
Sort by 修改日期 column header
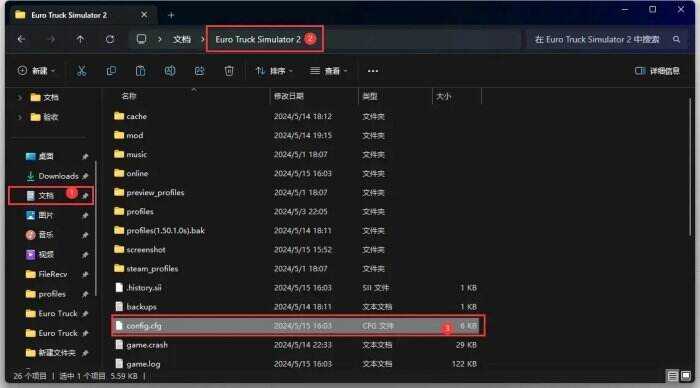pyautogui.click(x=288, y=96)
